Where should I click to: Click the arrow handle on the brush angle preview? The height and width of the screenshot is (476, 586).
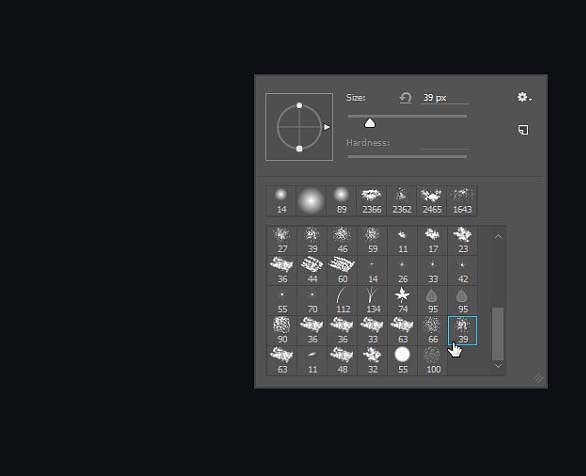point(327,127)
